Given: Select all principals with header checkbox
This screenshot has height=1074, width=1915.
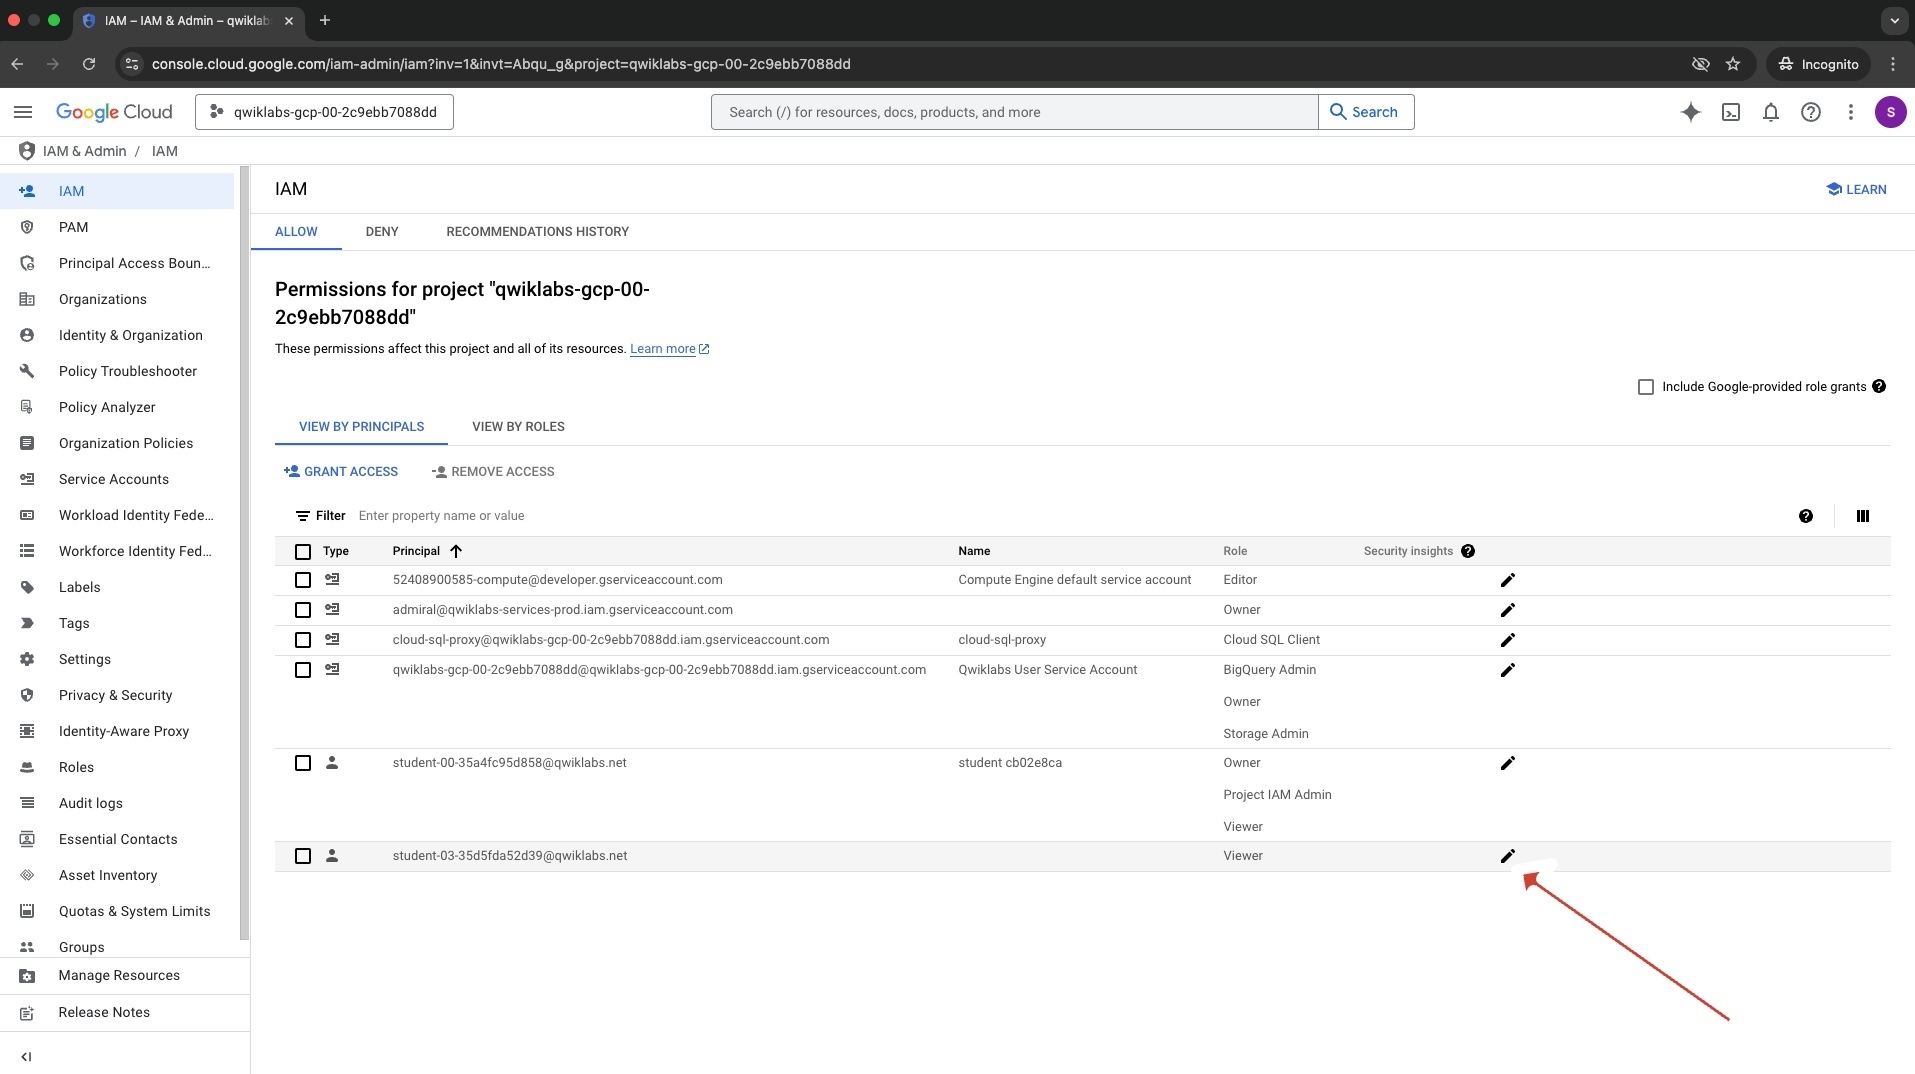Looking at the screenshot, I should coord(303,552).
